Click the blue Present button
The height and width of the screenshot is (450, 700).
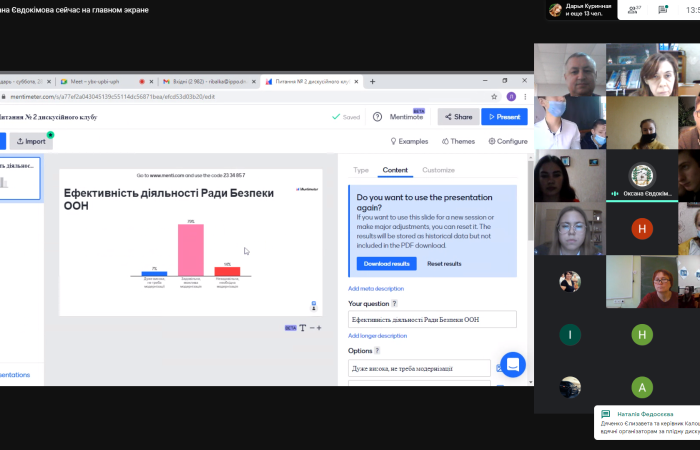click(x=504, y=117)
